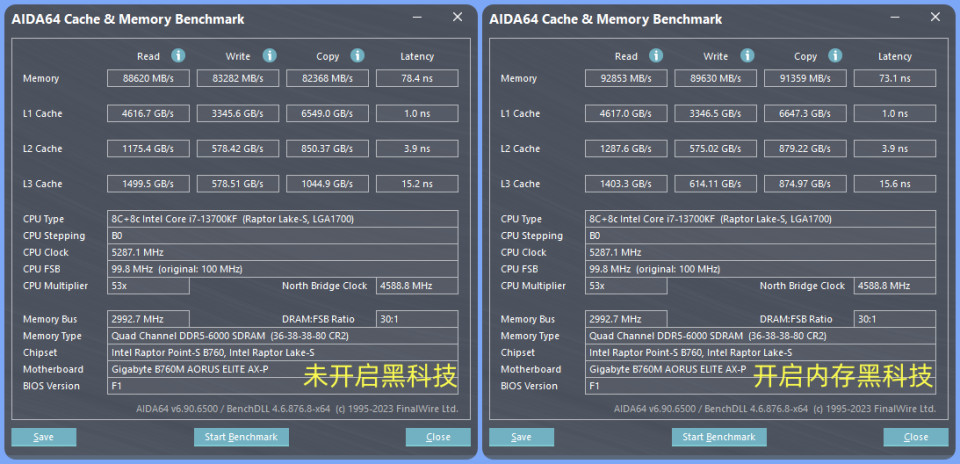Select Memory Latency value 73.1 ns
This screenshot has height=464, width=960.
[894, 78]
